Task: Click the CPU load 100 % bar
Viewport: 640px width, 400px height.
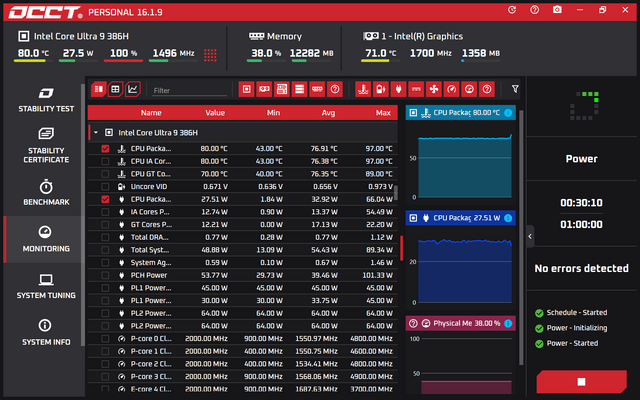Action: [123, 61]
